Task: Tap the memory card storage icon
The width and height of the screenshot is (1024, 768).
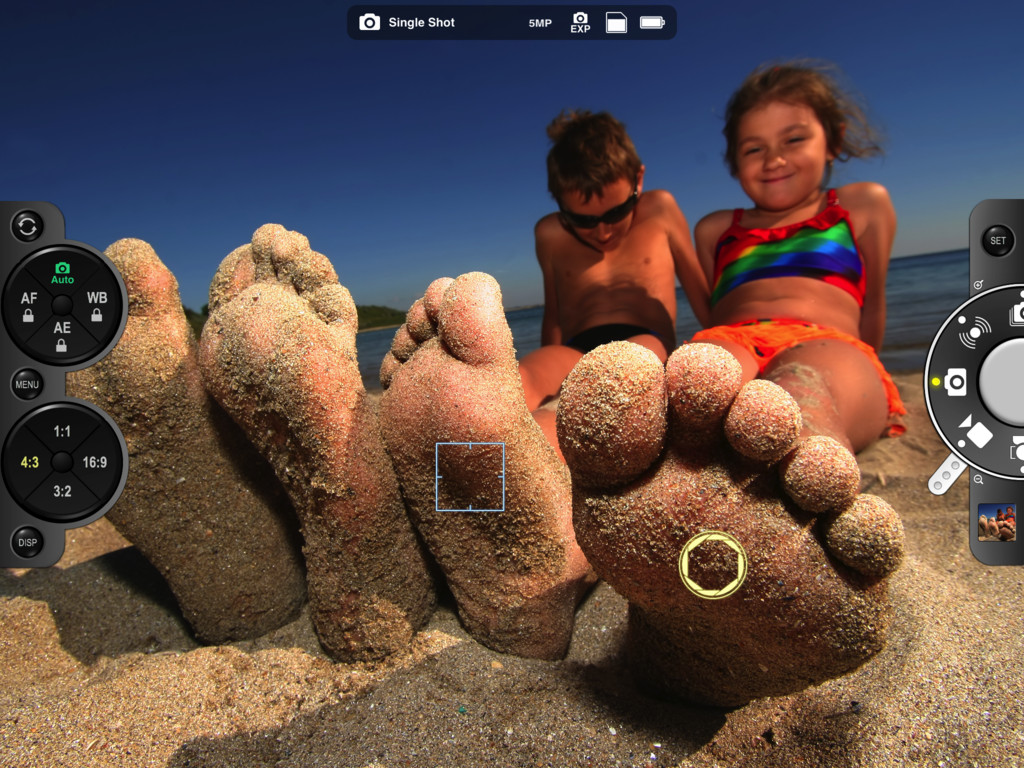Action: tap(616, 23)
